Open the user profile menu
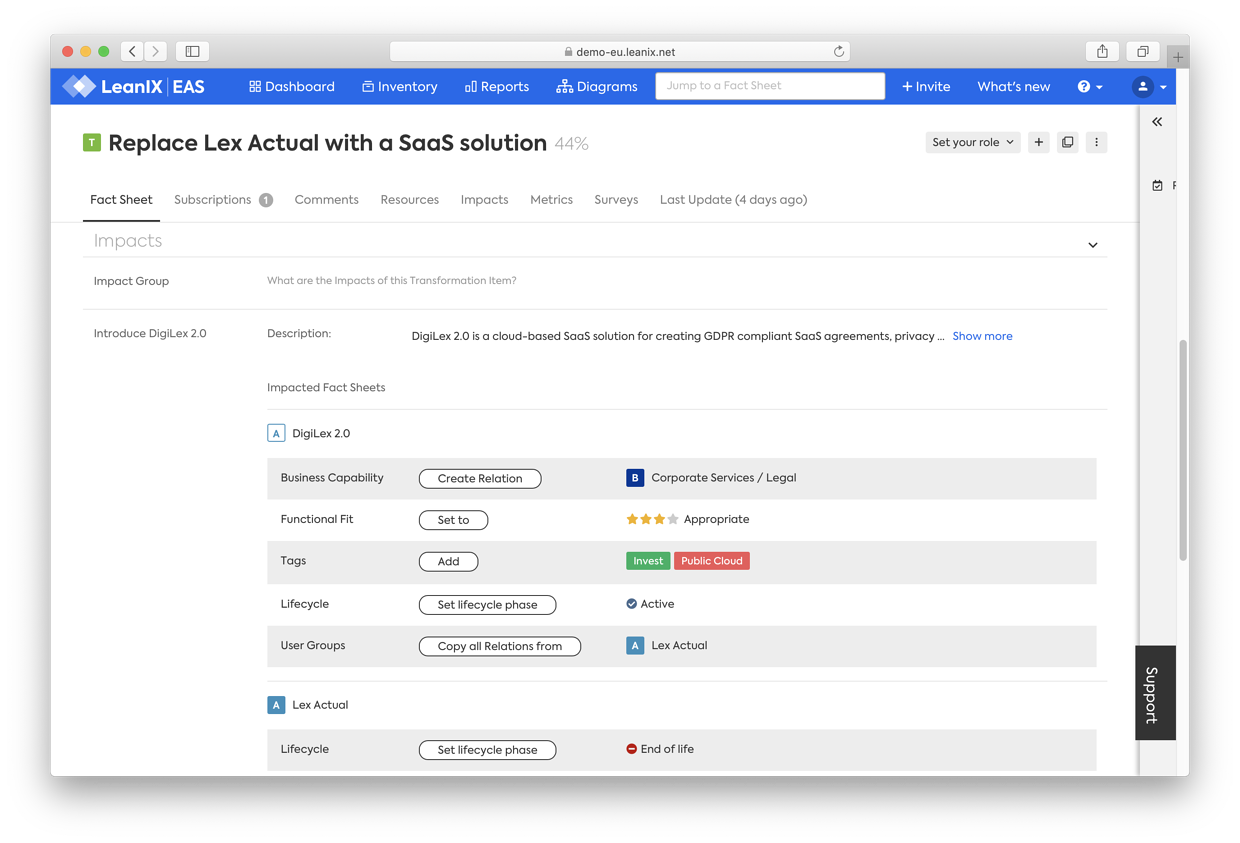Viewport: 1240px width, 843px height. pyautogui.click(x=1149, y=87)
